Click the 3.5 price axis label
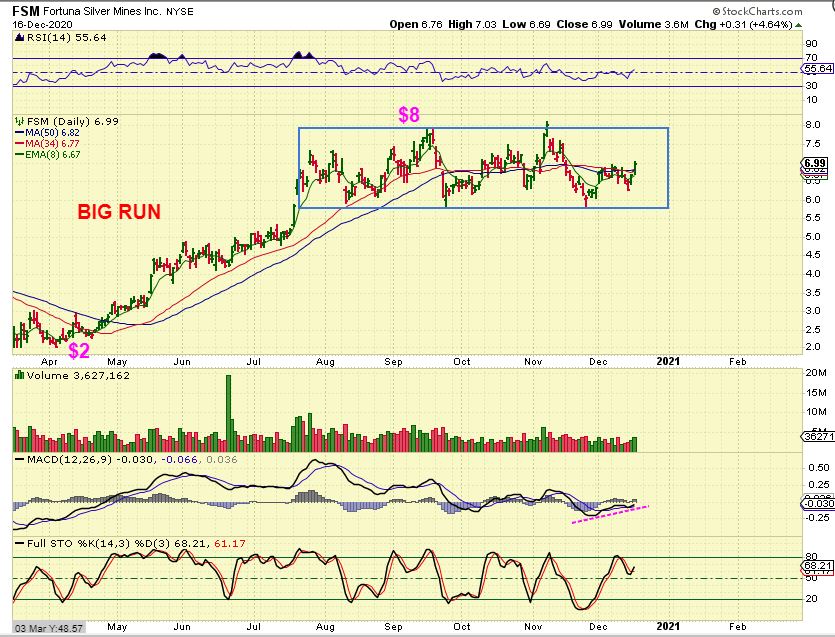Screen dimensions: 835x637 click(x=813, y=292)
